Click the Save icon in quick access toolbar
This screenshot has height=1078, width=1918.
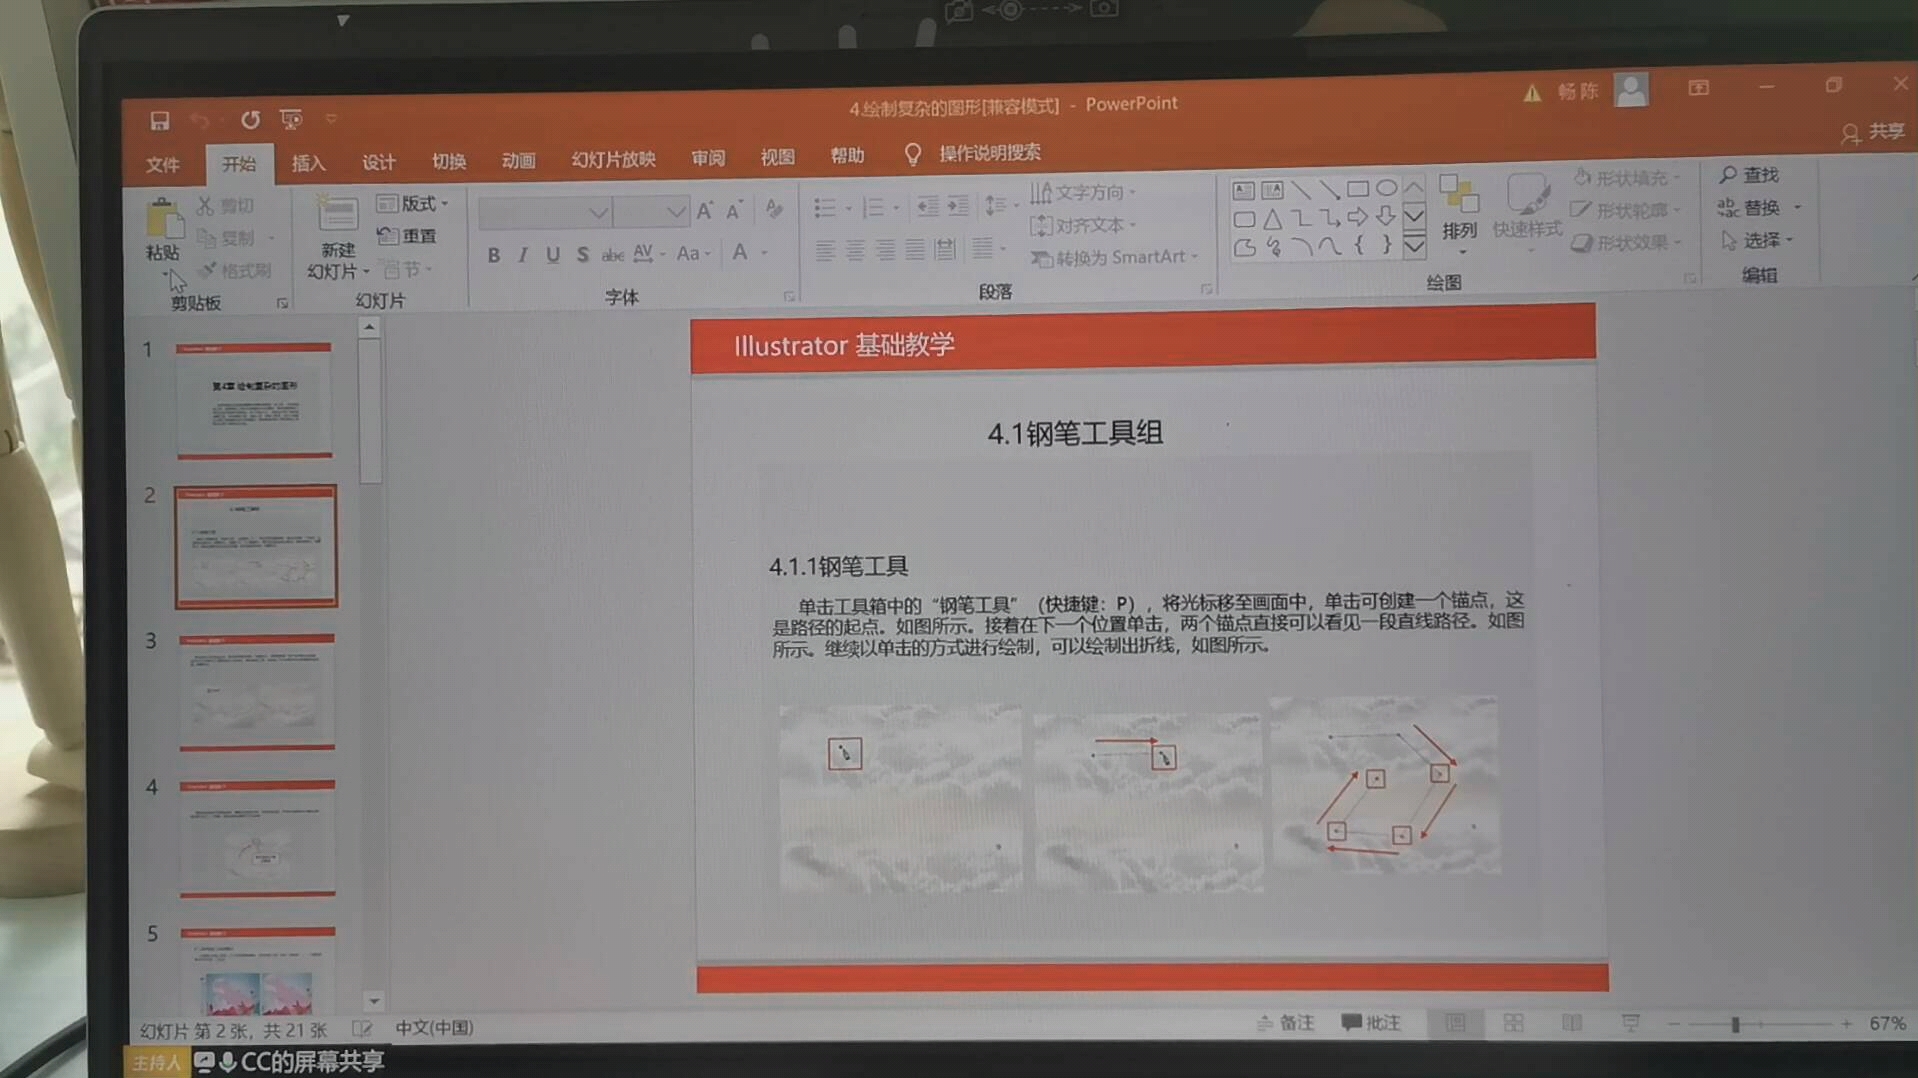click(x=159, y=121)
